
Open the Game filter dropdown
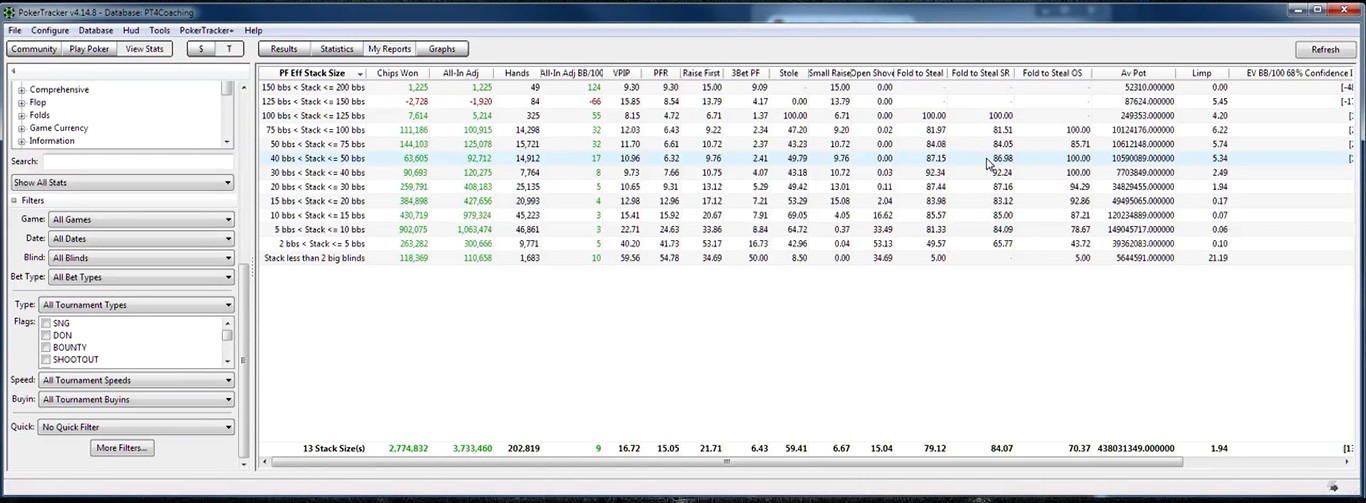pos(141,219)
